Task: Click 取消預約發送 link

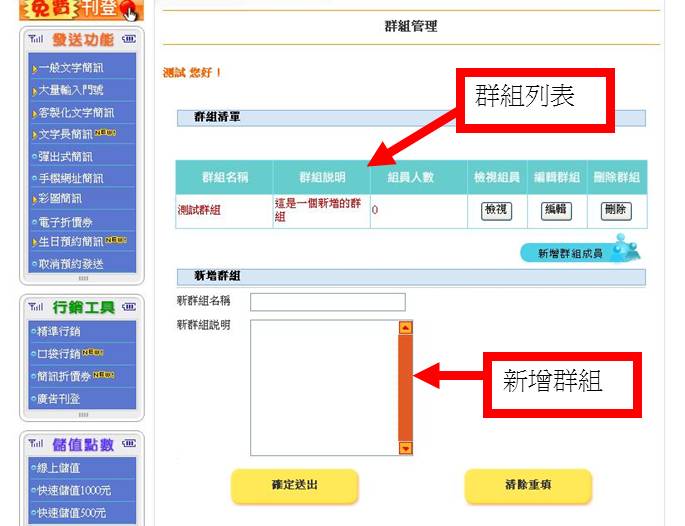Action: pyautogui.click(x=71, y=264)
